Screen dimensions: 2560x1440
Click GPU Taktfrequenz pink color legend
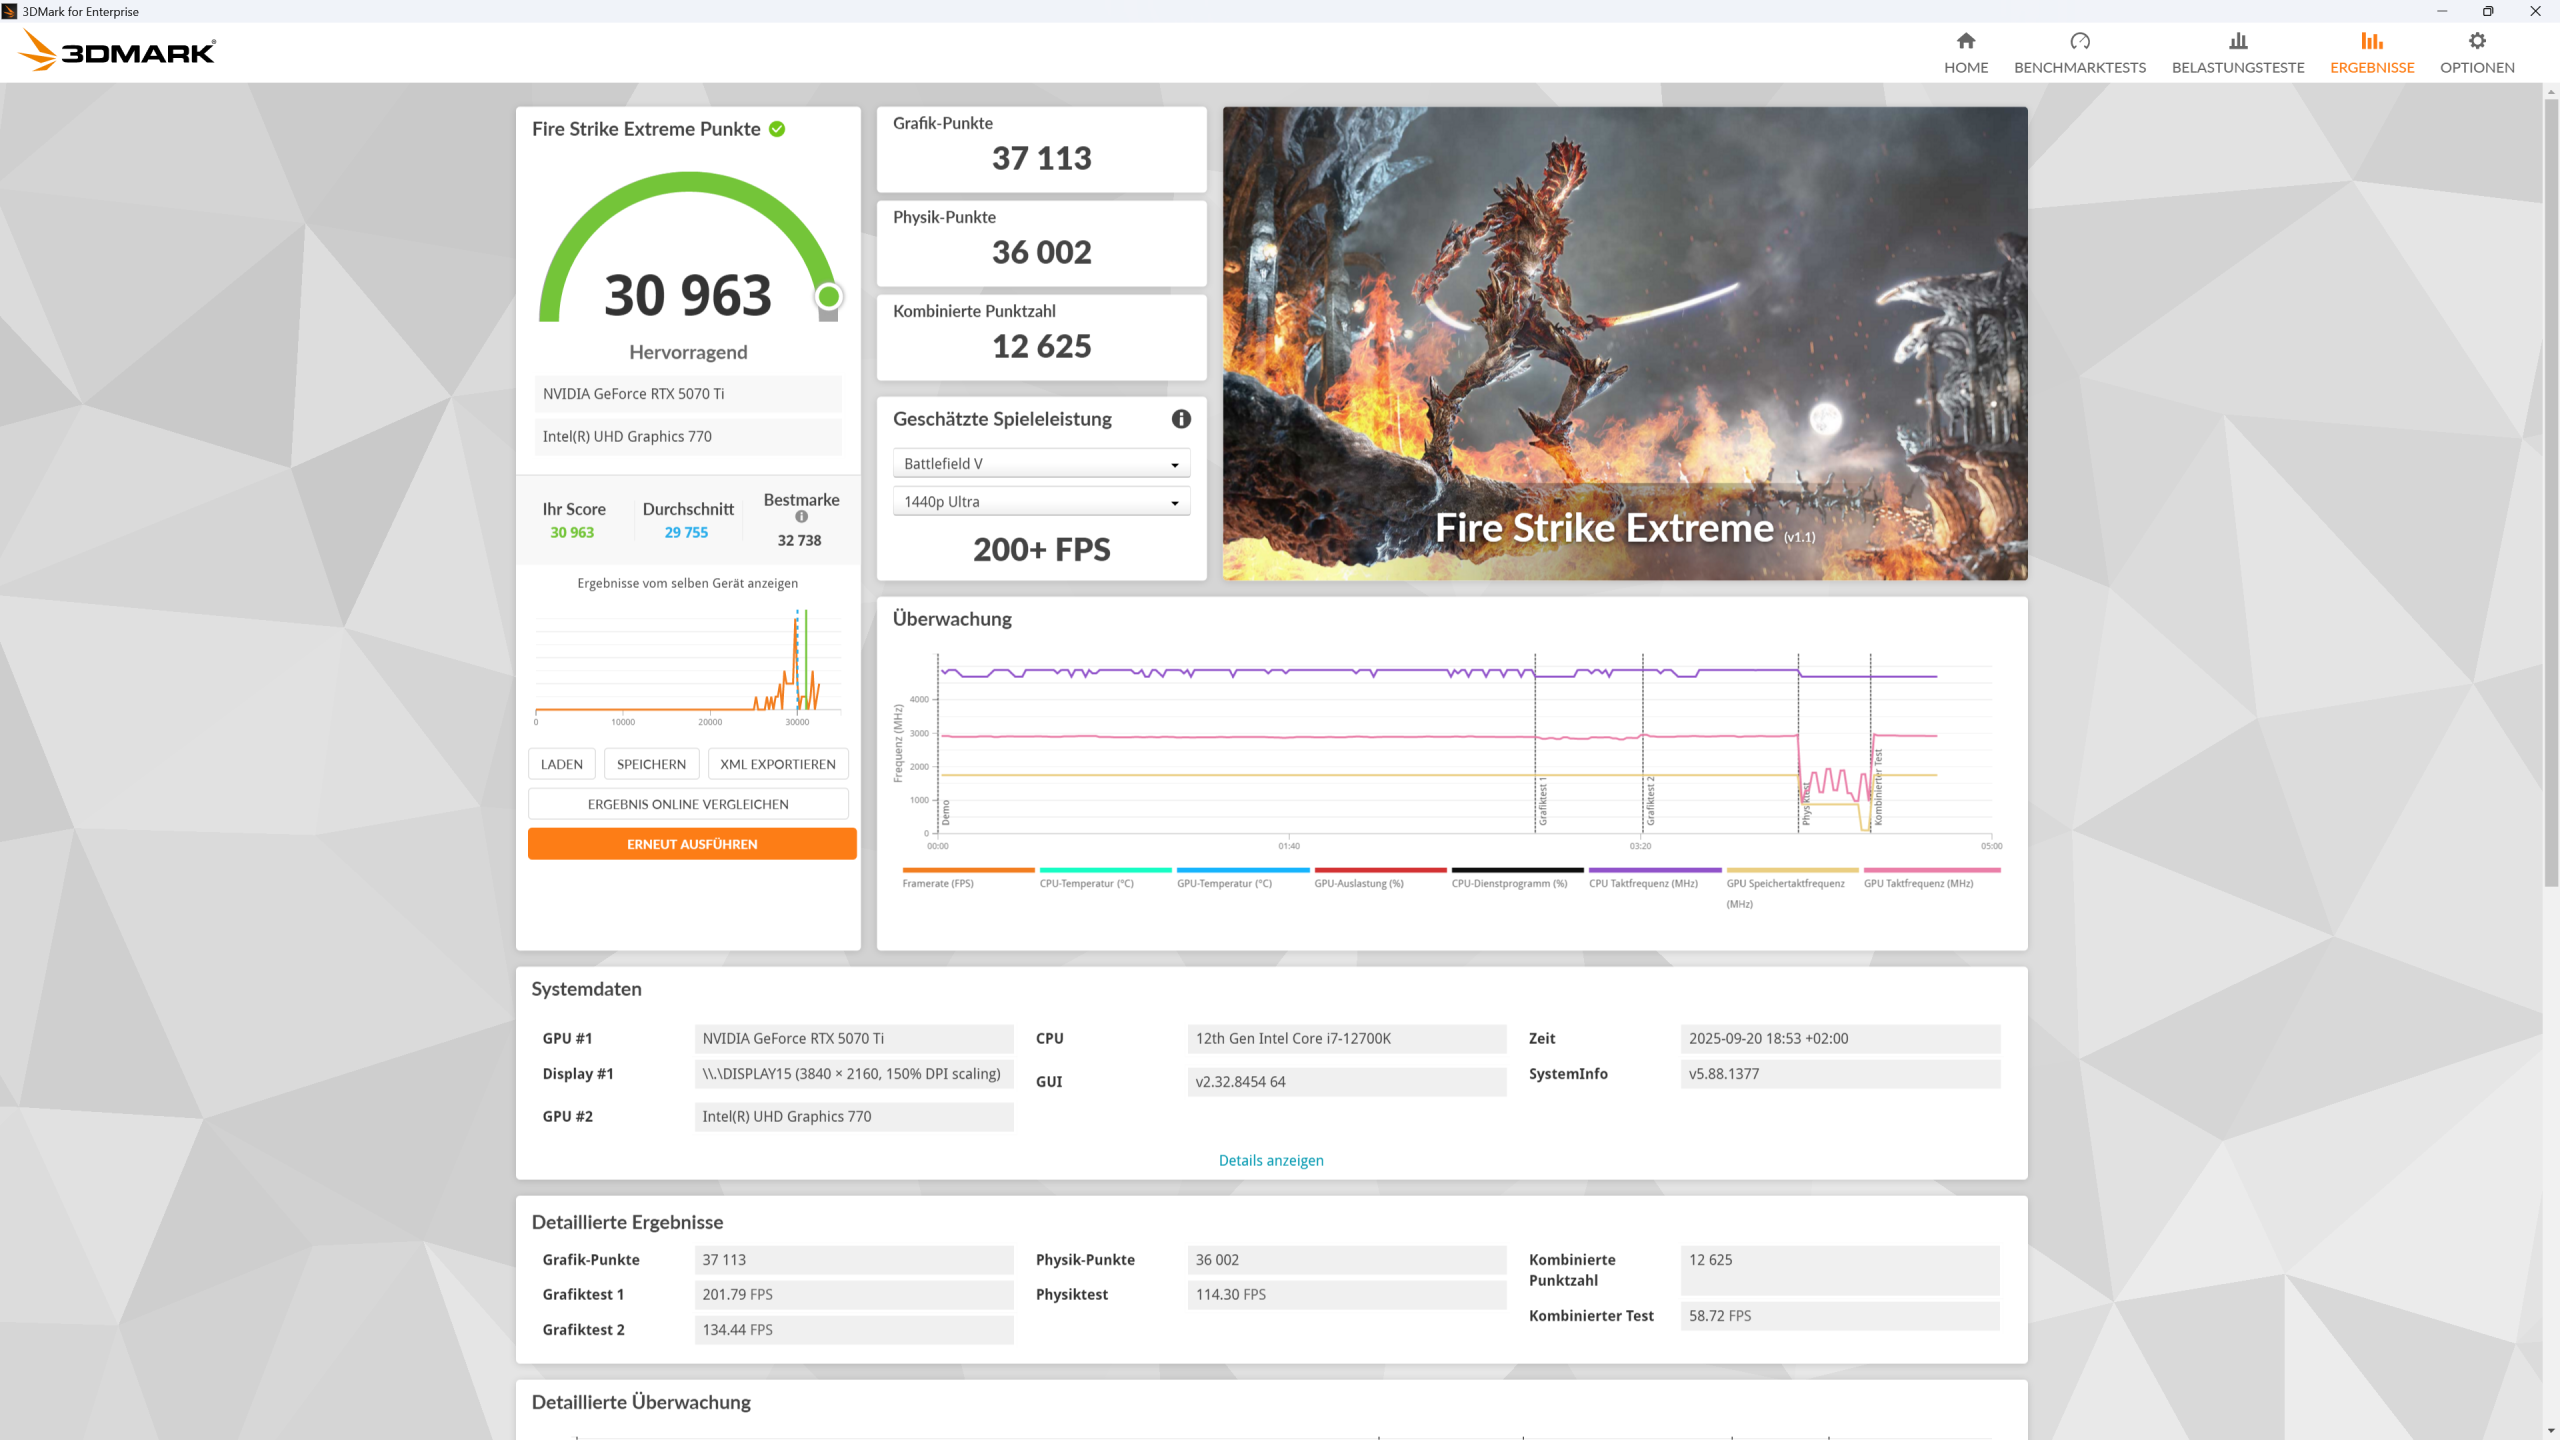point(1931,871)
